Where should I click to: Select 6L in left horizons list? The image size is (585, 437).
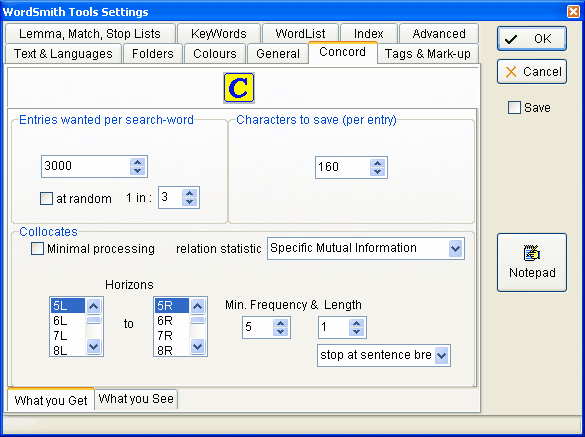[x=68, y=321]
